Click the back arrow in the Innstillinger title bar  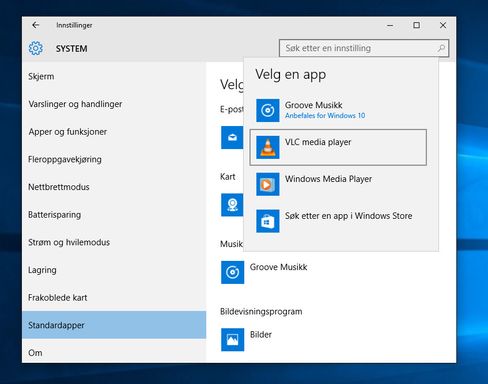pos(36,25)
